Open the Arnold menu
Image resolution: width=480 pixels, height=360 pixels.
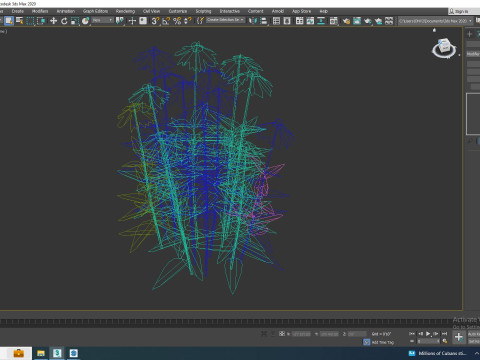pos(278,11)
